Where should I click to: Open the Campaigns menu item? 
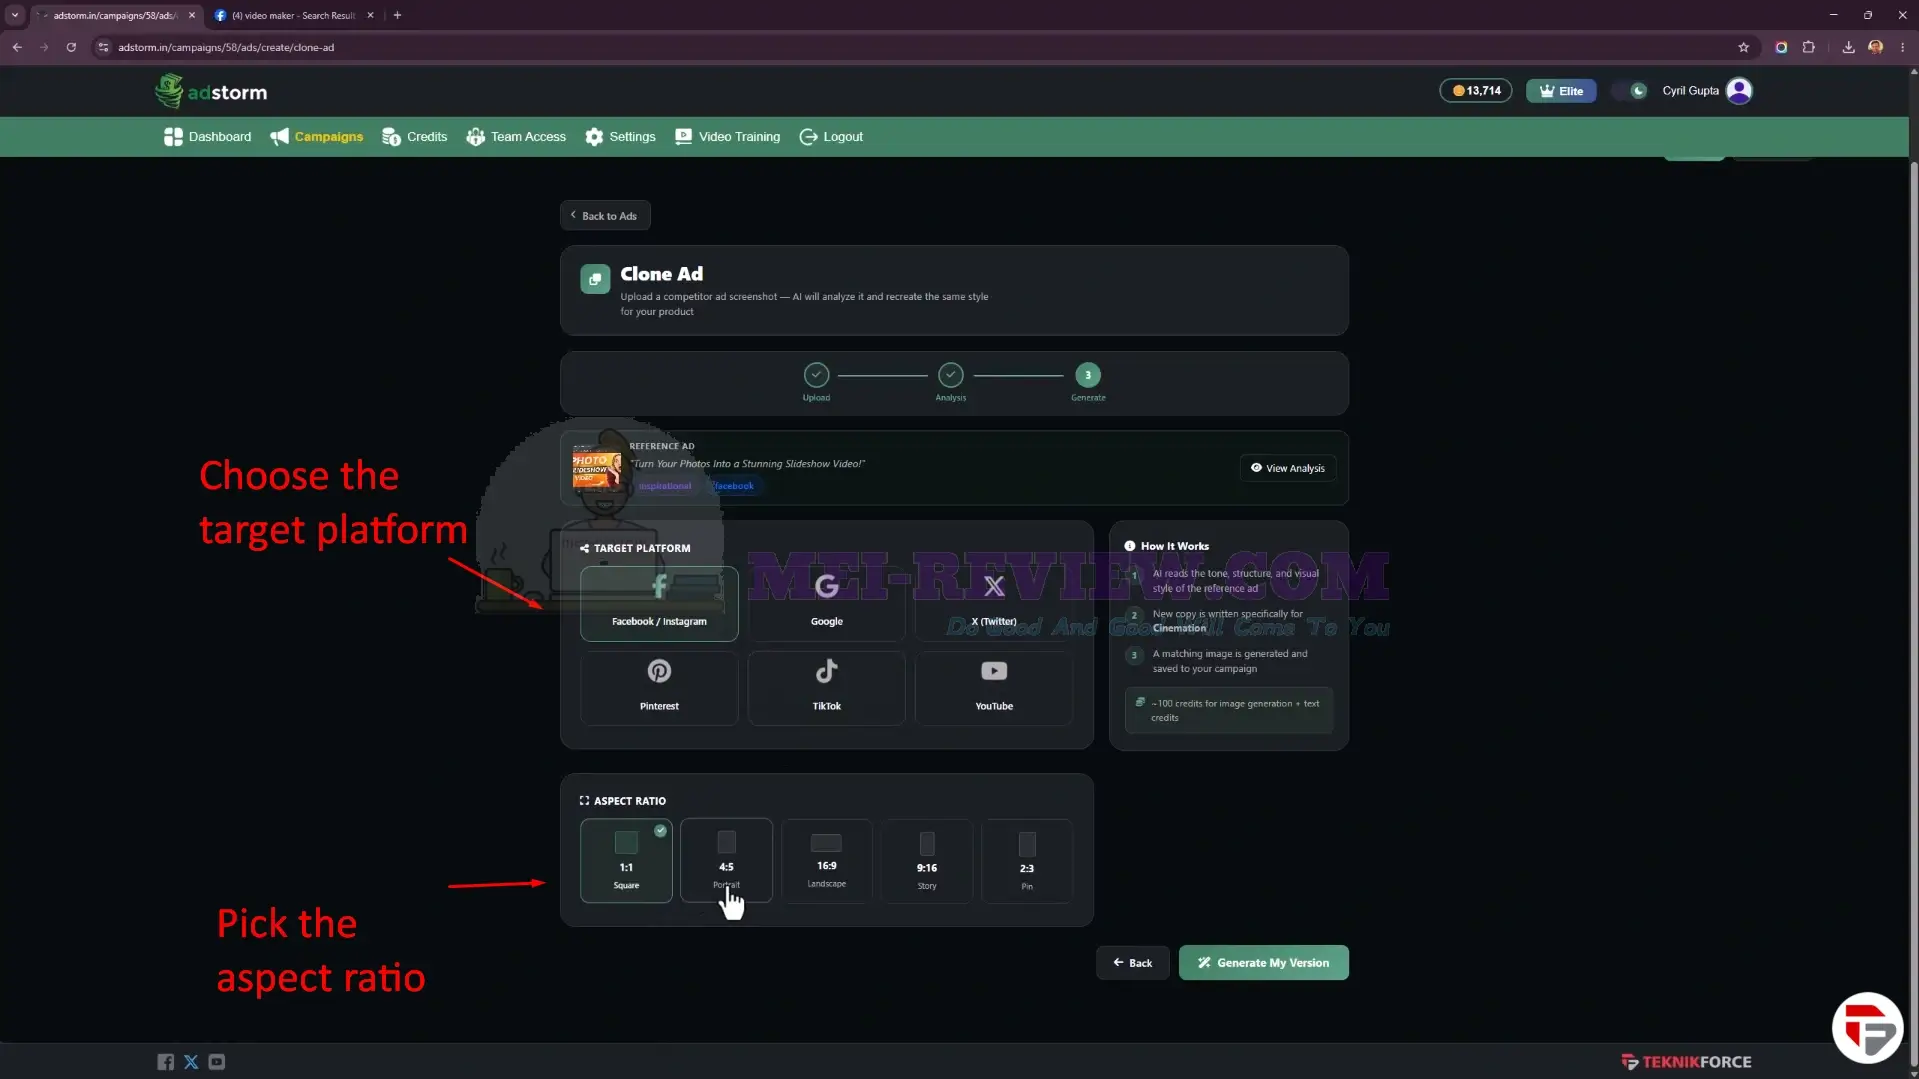tap(317, 136)
